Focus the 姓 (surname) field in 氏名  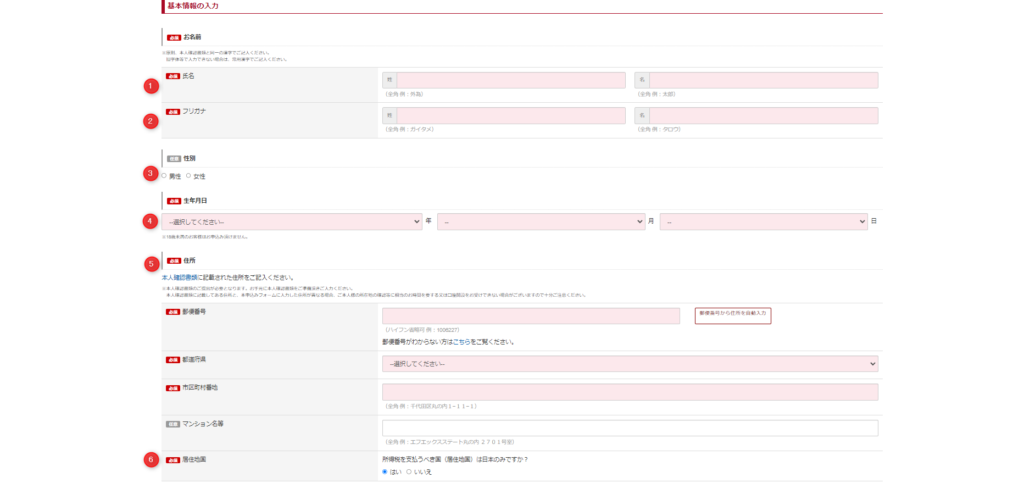(510, 80)
